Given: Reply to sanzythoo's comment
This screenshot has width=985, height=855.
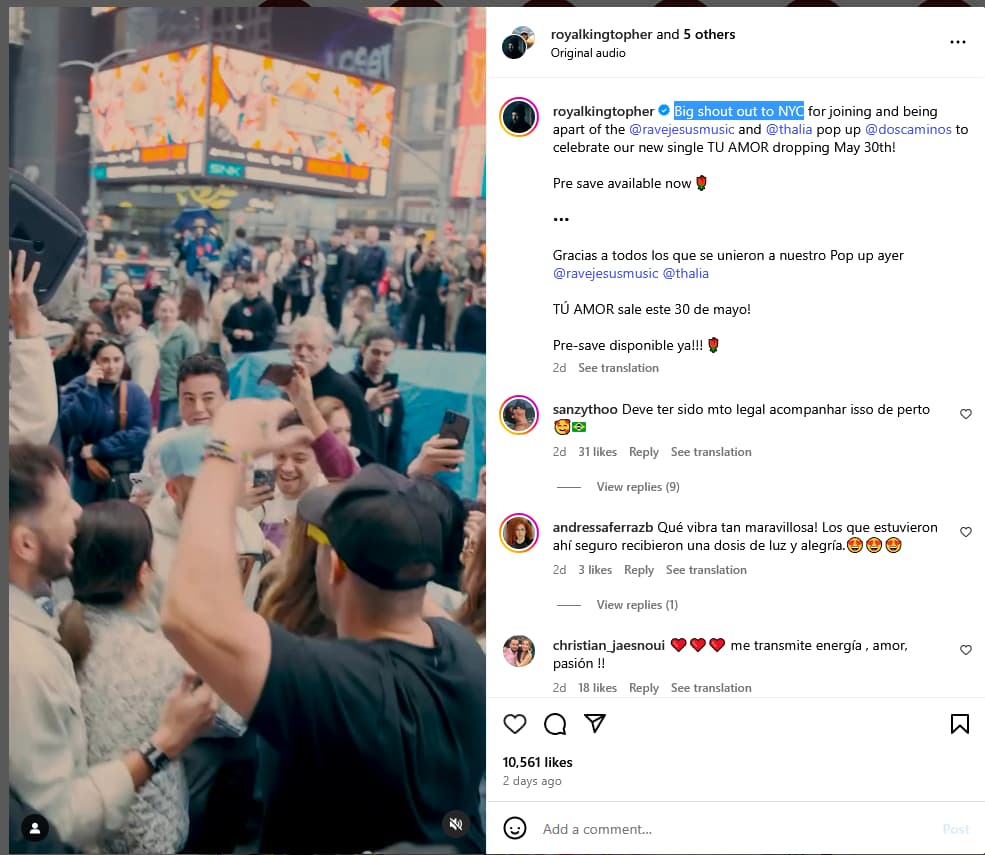Looking at the screenshot, I should tap(643, 452).
